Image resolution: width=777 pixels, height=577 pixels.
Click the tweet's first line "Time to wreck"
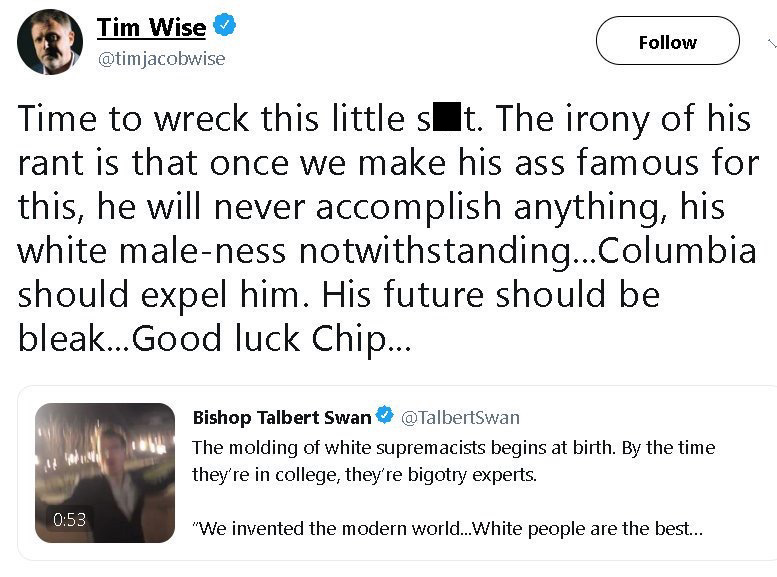(134, 119)
